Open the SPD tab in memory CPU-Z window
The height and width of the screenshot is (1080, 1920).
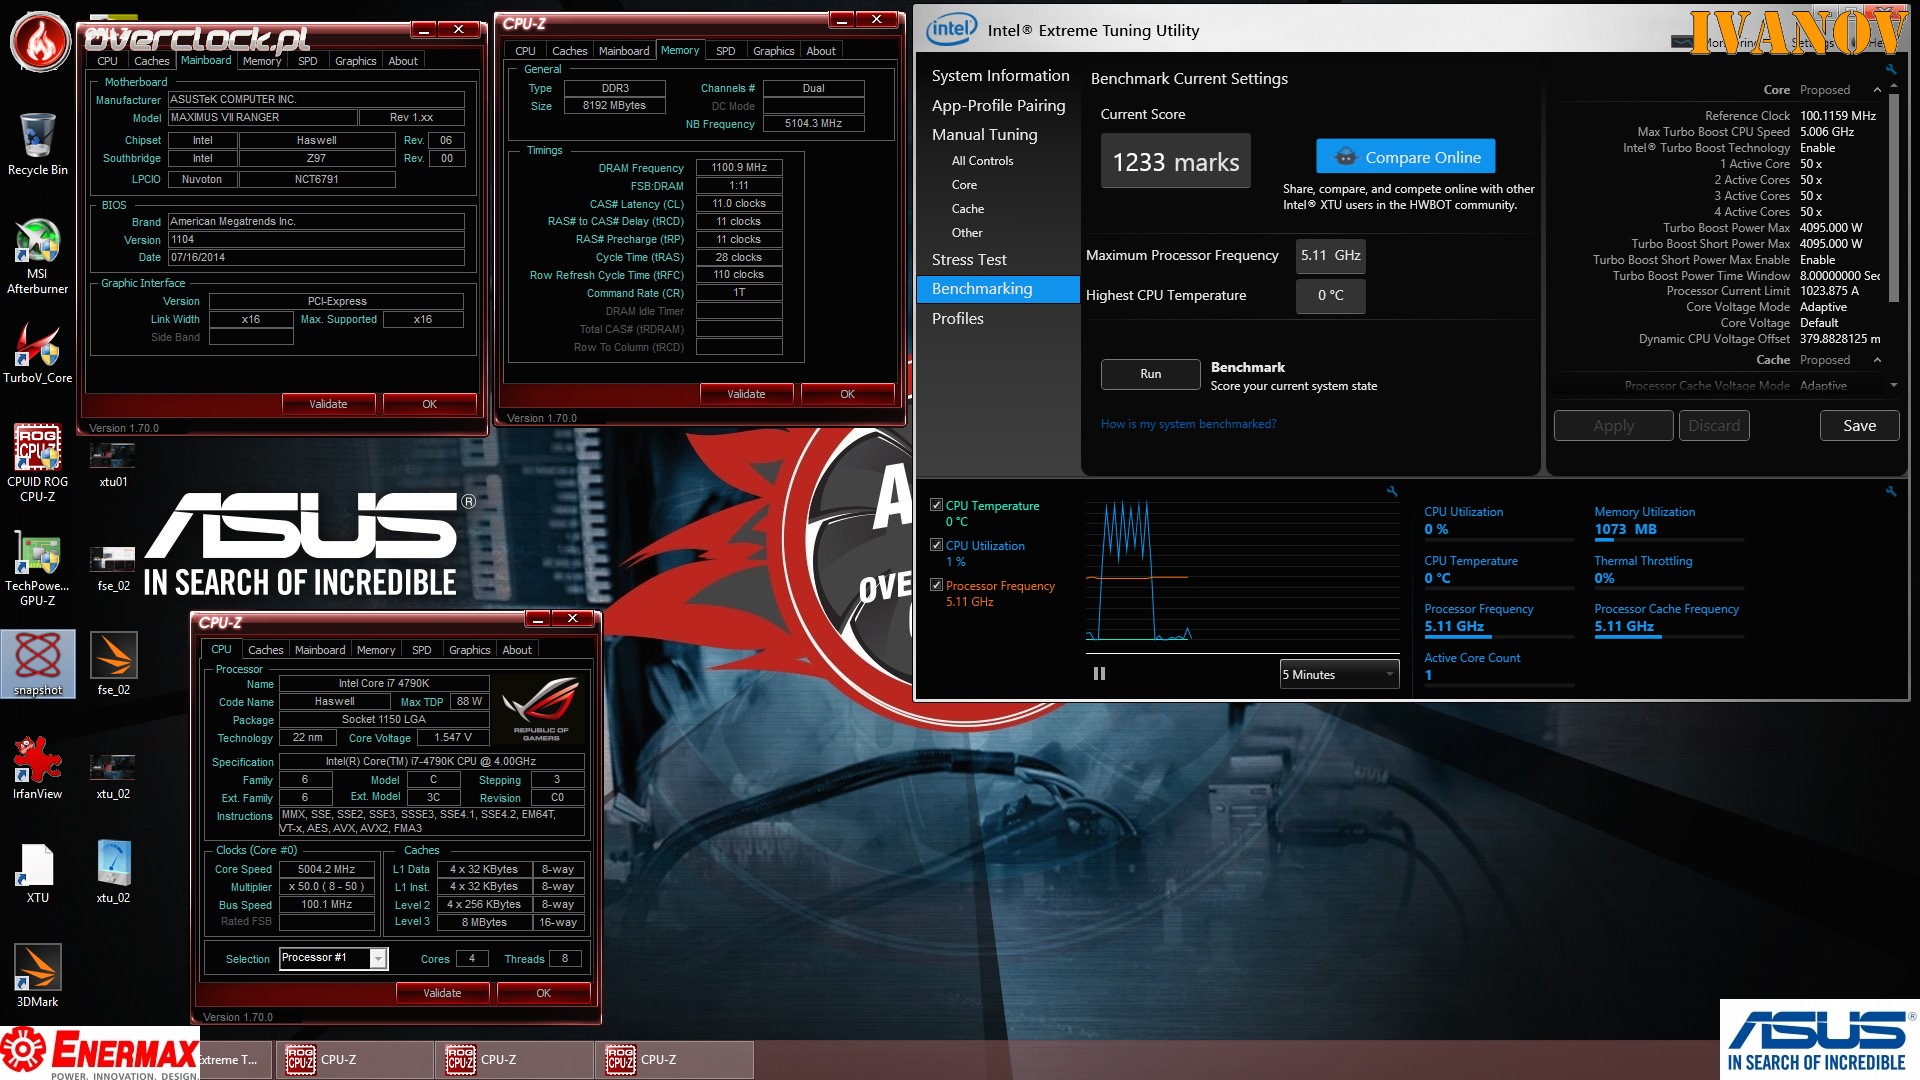click(x=726, y=51)
